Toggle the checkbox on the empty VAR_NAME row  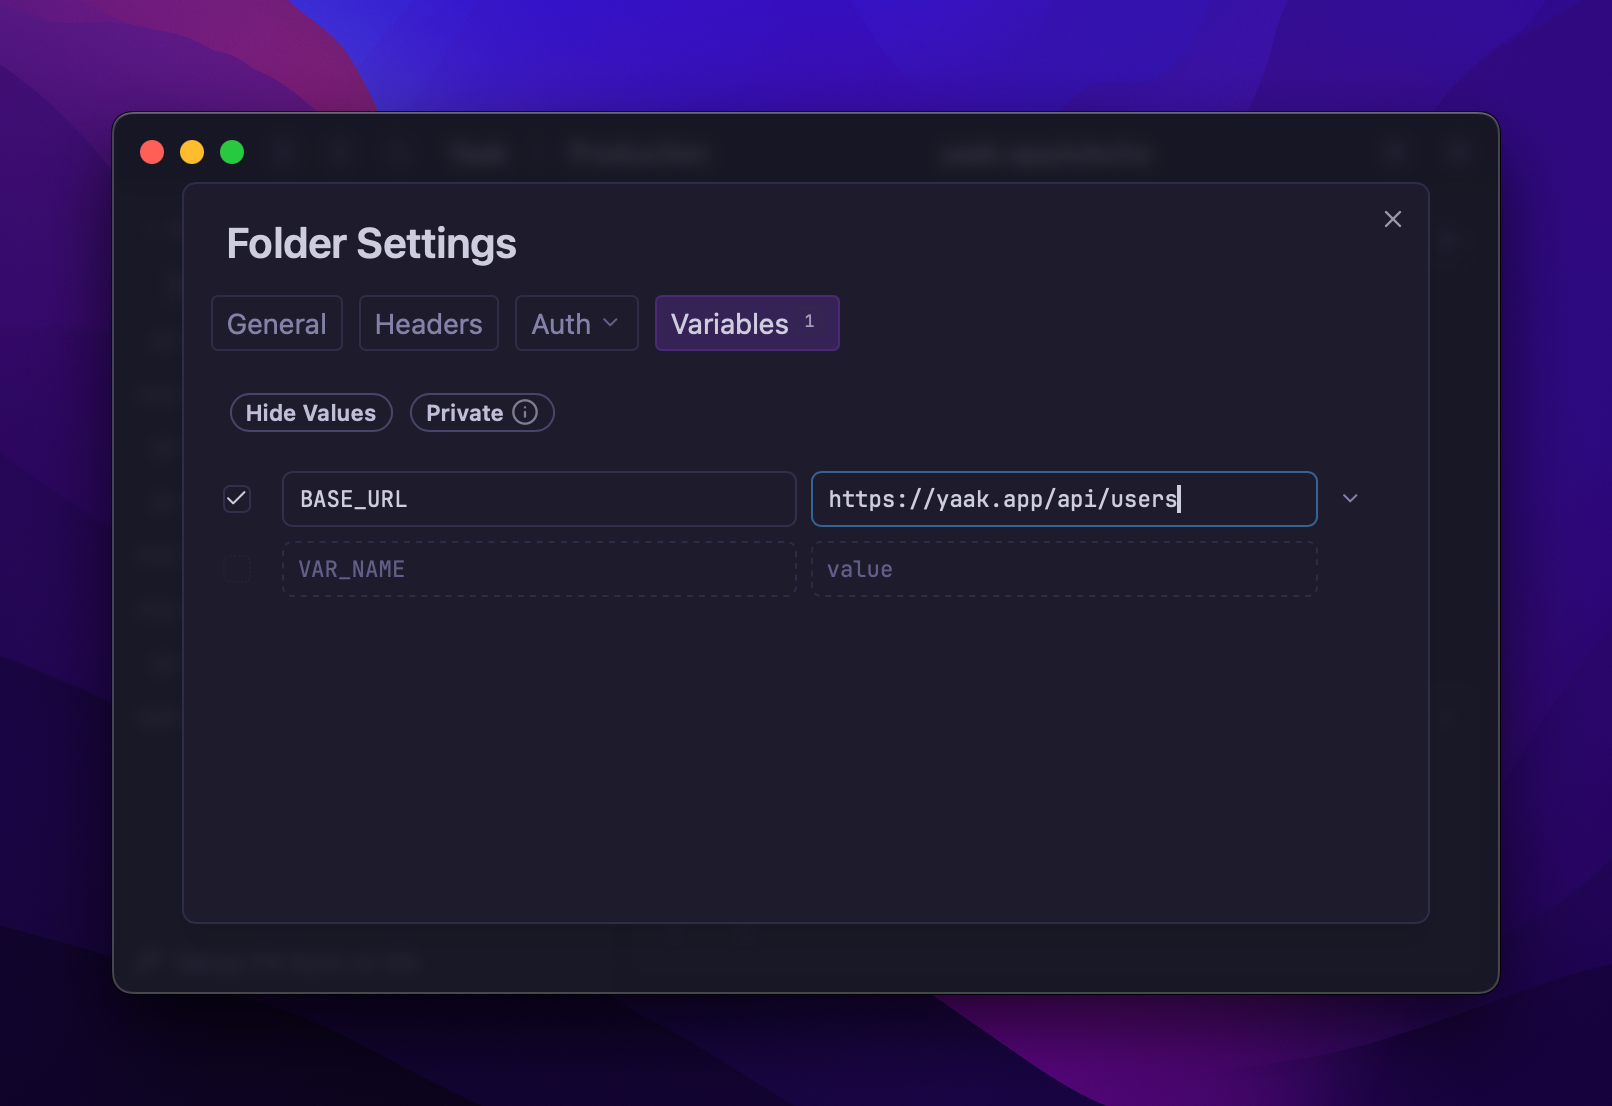point(237,569)
